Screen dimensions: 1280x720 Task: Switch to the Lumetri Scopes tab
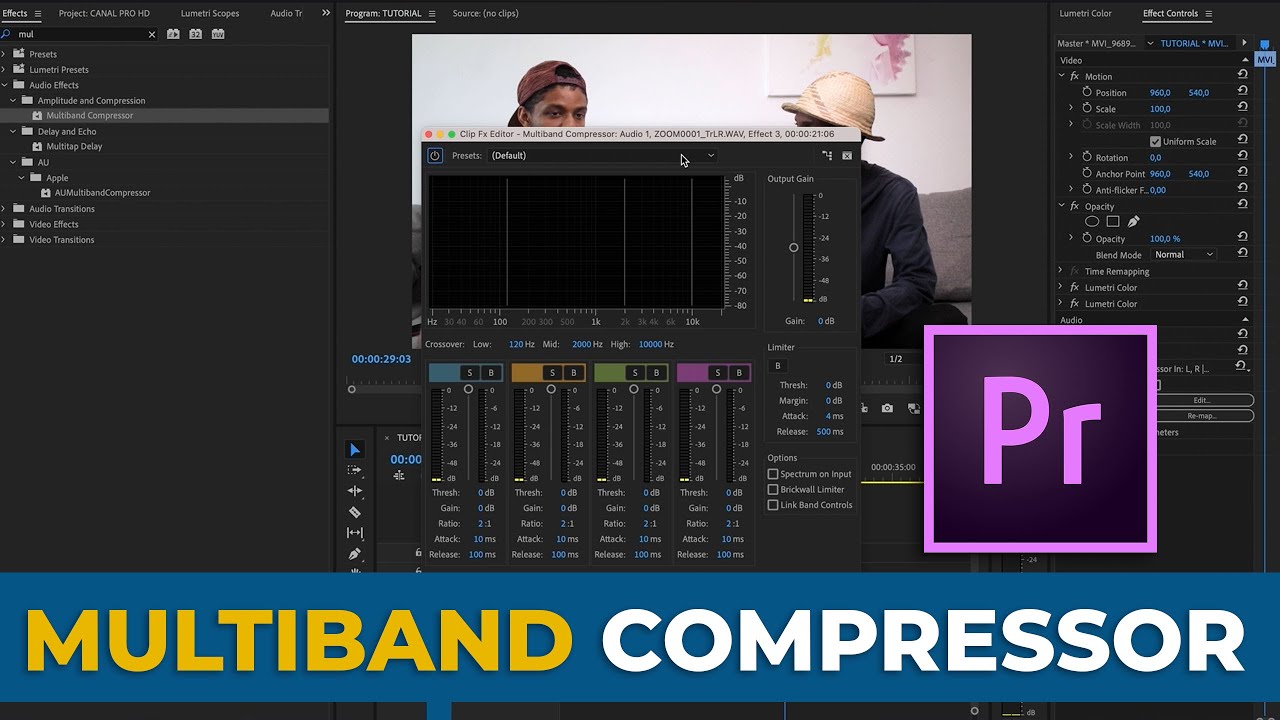pos(210,13)
